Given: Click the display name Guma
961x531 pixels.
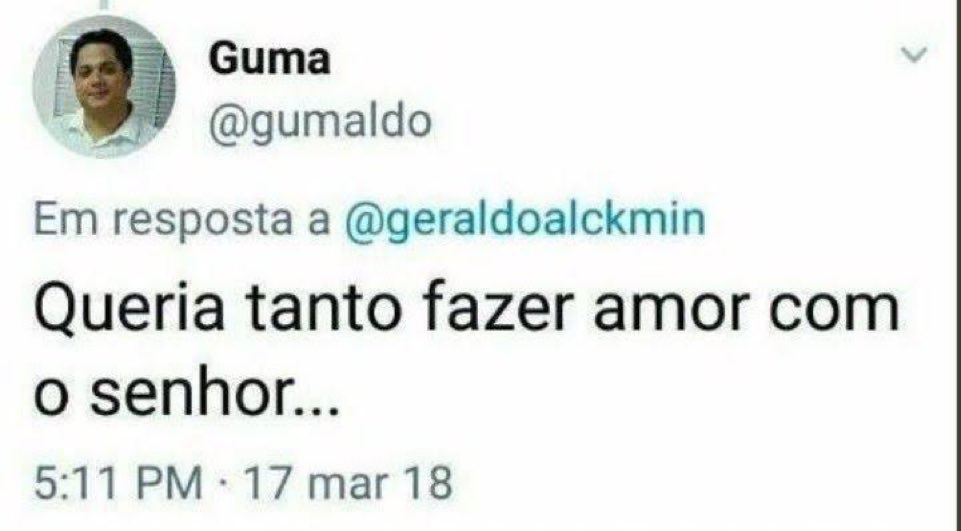Looking at the screenshot, I should coord(269,59).
